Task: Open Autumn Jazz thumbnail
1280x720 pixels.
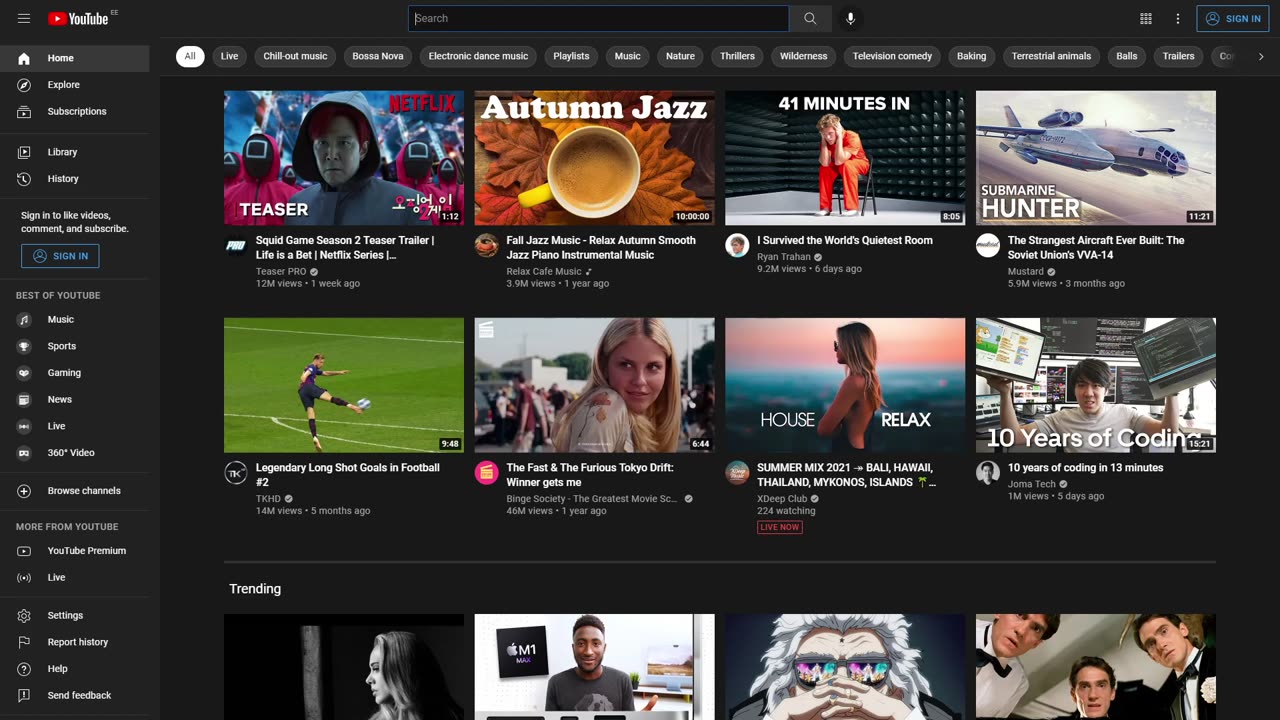Action: (595, 158)
